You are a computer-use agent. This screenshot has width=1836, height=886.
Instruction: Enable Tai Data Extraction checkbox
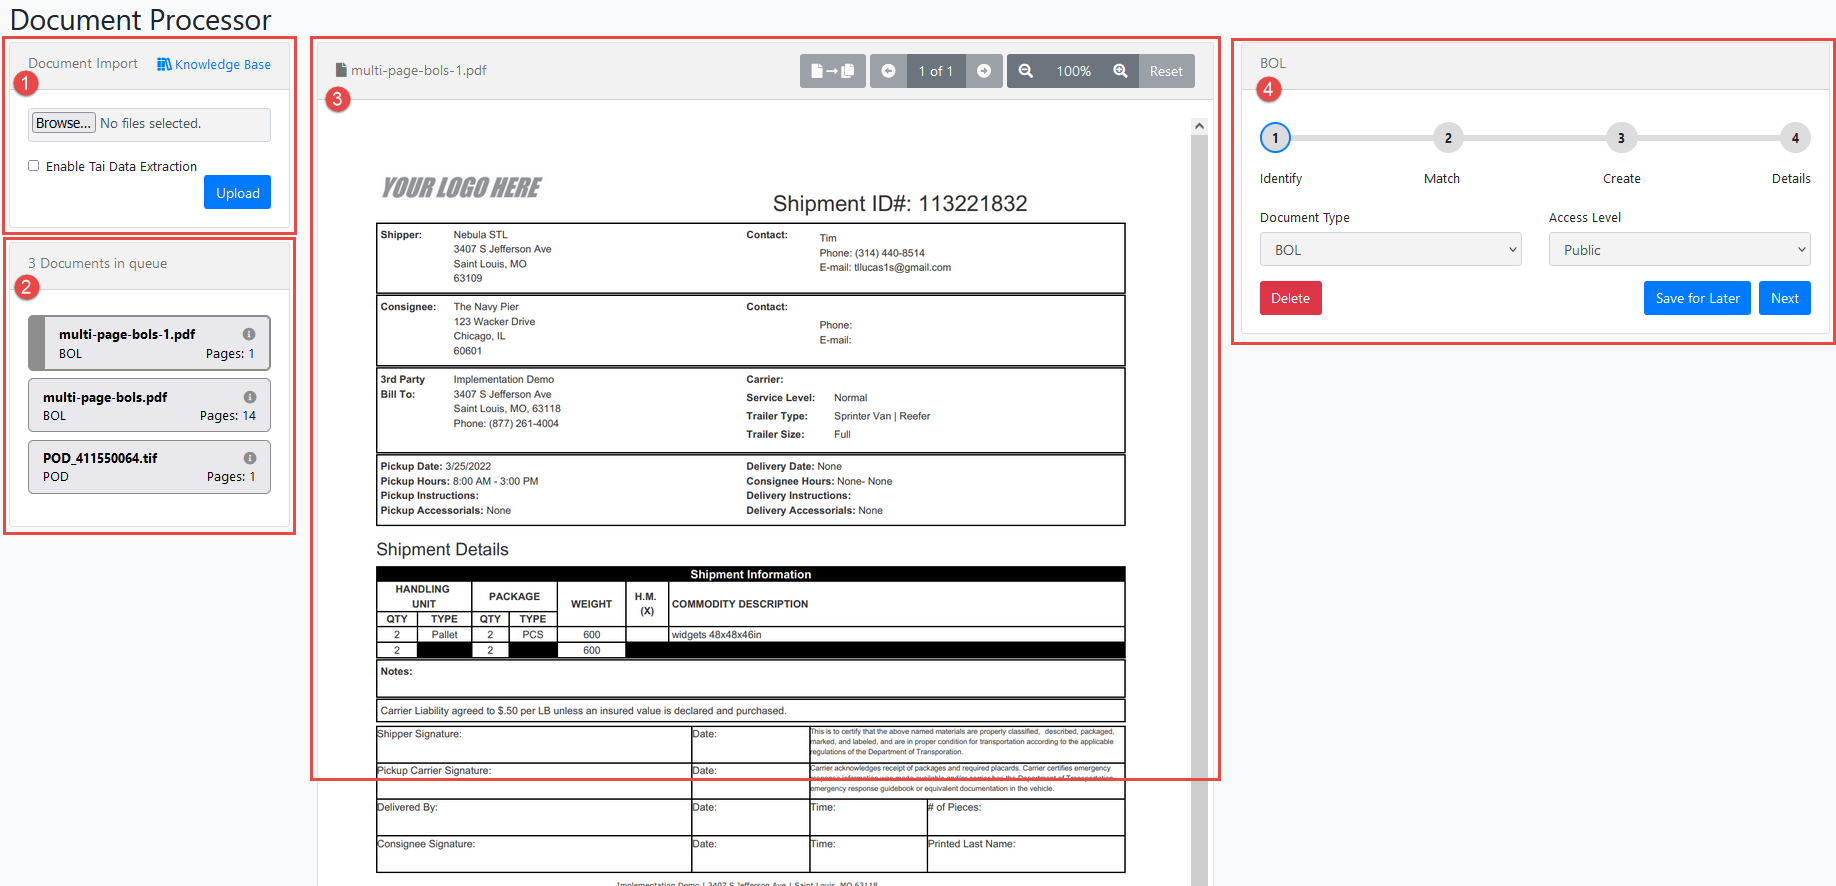(34, 166)
